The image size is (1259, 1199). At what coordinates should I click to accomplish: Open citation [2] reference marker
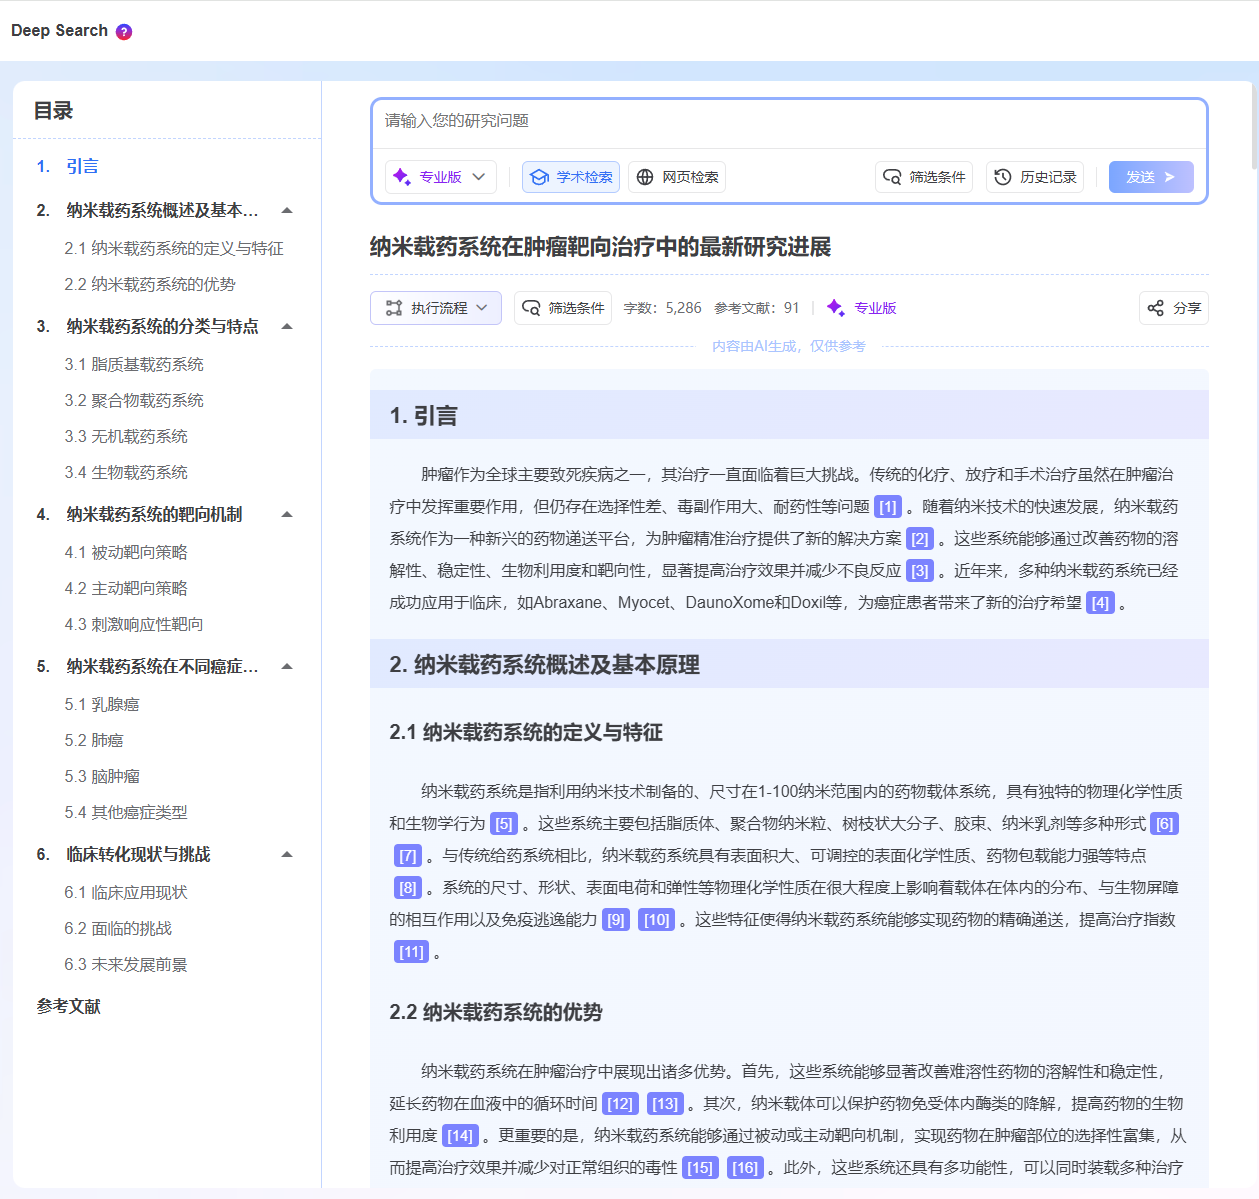click(x=920, y=539)
